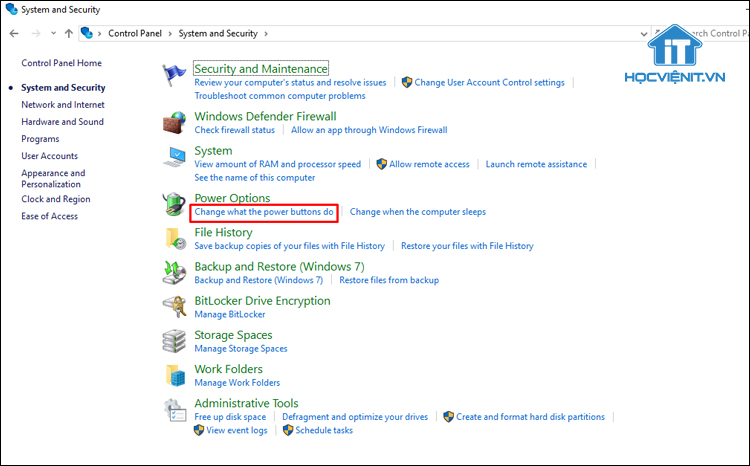Viewport: 750px width, 466px height.
Task: Click Save backup copies of your files
Action: [x=289, y=246]
